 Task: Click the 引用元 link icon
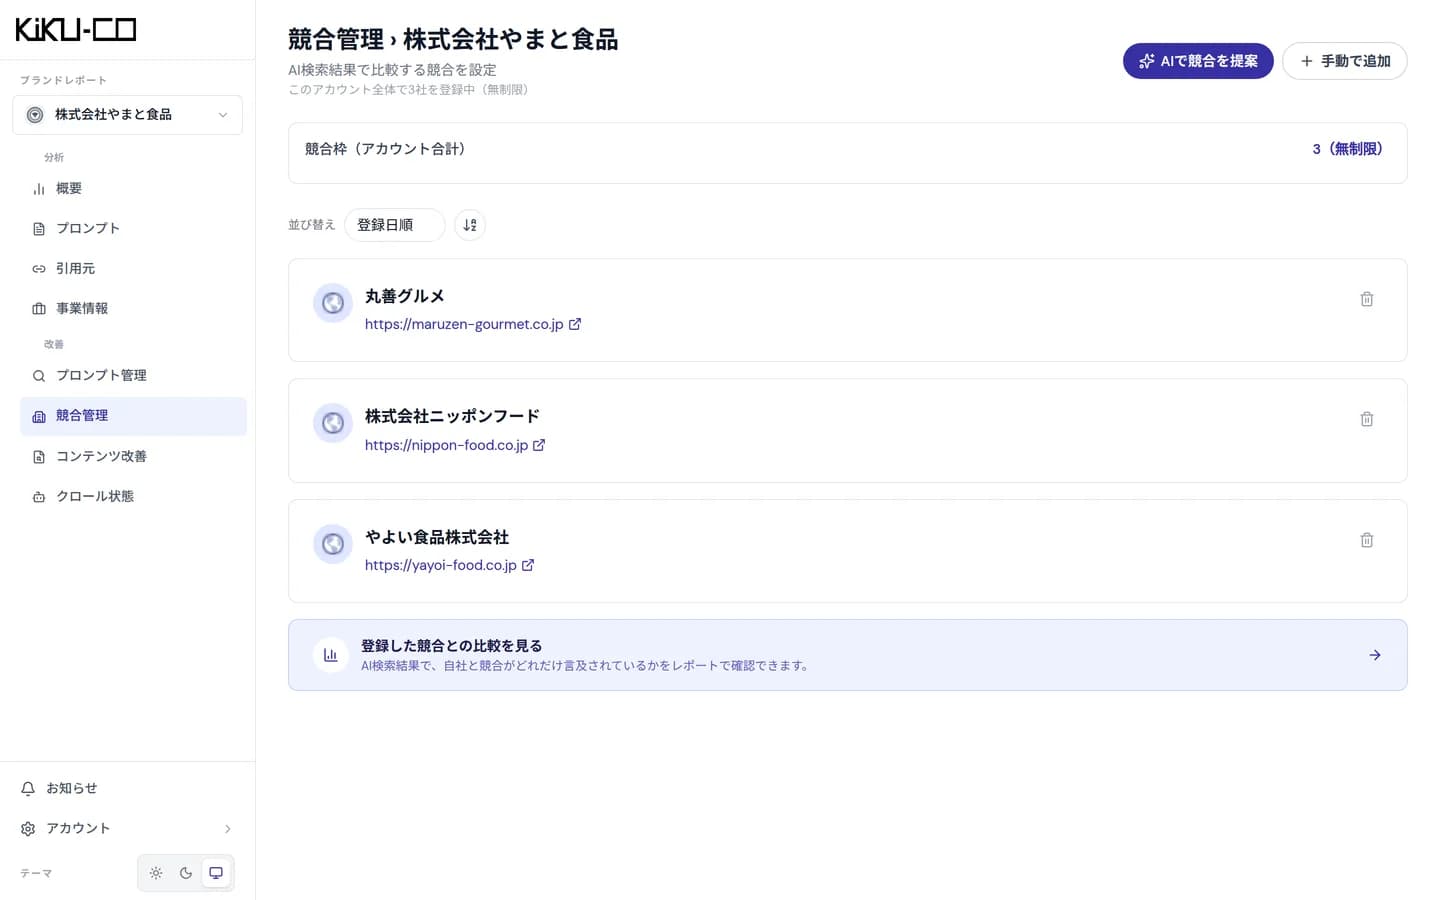coord(39,268)
